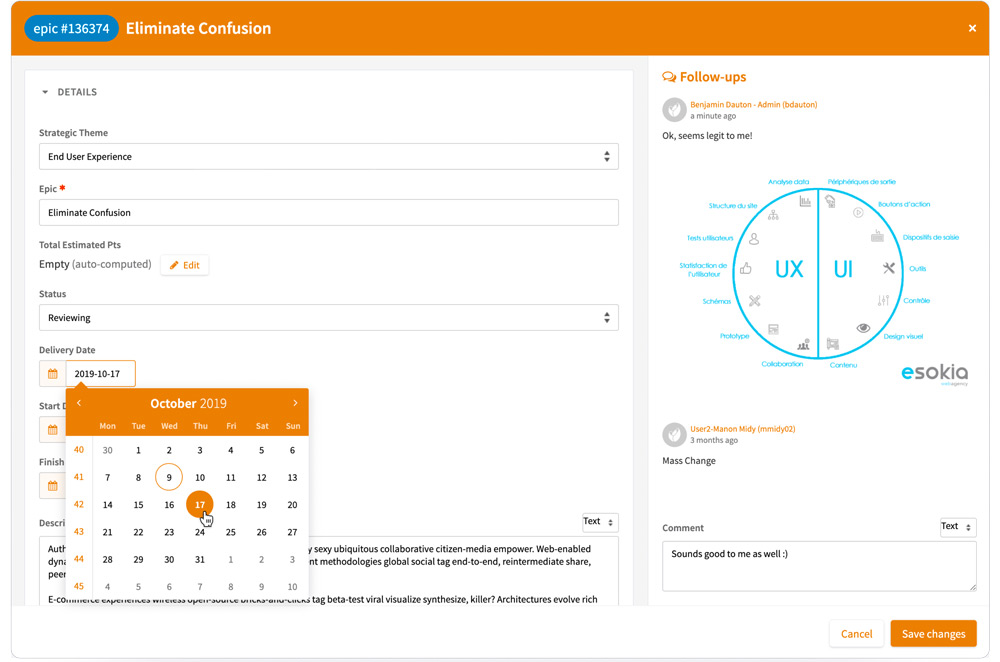Select October 4 in the calendar
The height and width of the screenshot is (662, 1000).
pyautogui.click(x=231, y=450)
